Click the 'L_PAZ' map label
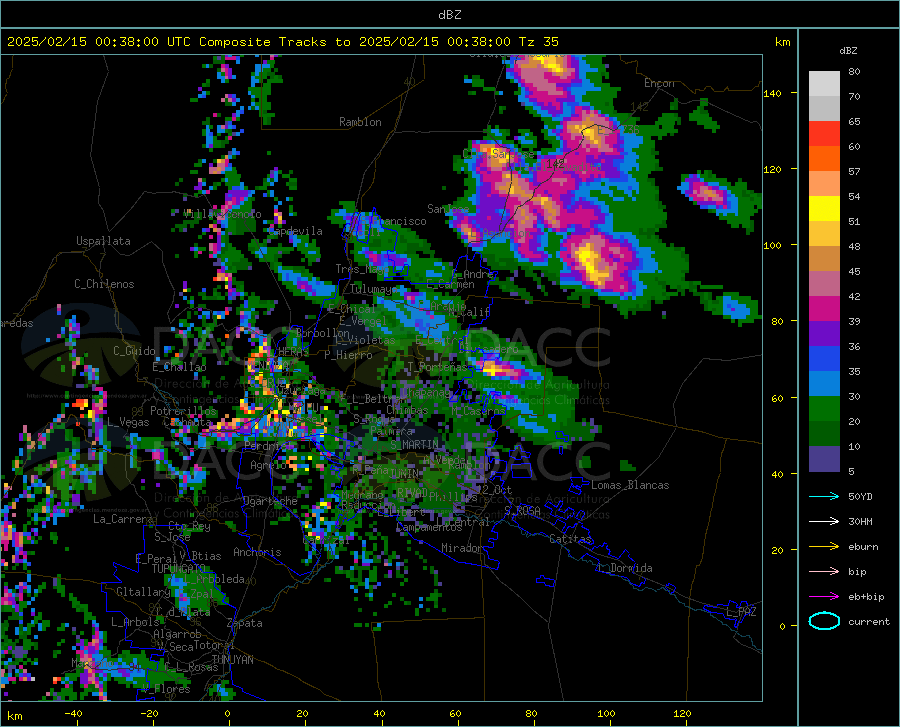The width and height of the screenshot is (900, 727). tap(741, 612)
